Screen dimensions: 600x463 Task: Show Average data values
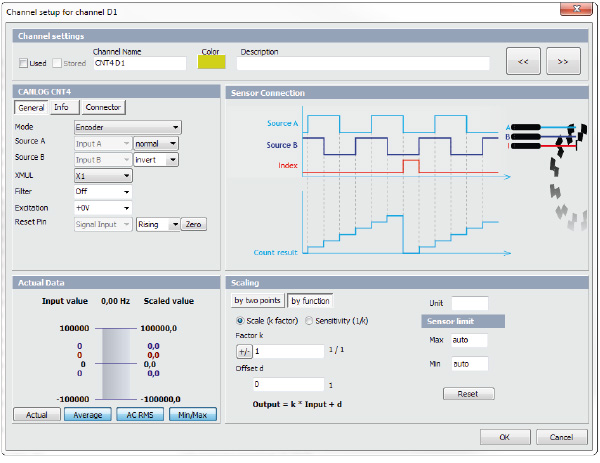pyautogui.click(x=88, y=415)
